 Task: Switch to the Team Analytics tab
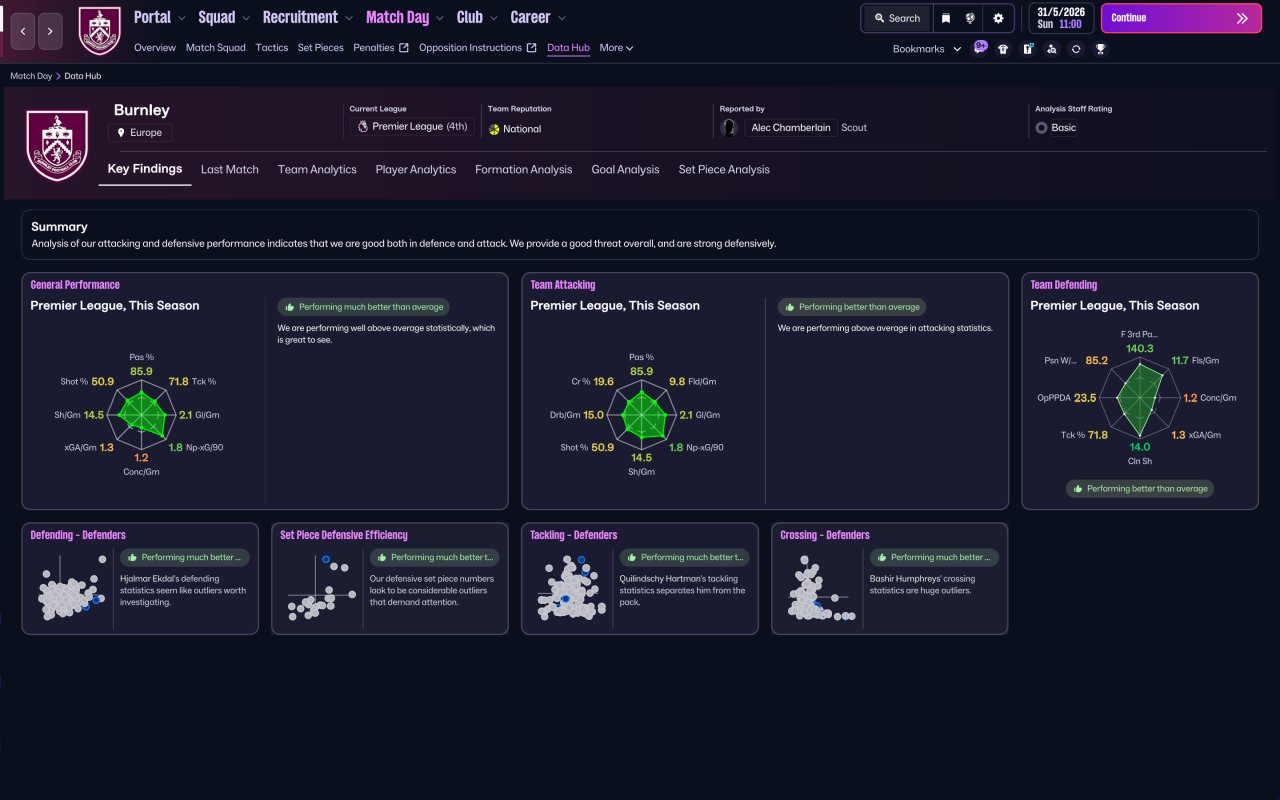[317, 170]
